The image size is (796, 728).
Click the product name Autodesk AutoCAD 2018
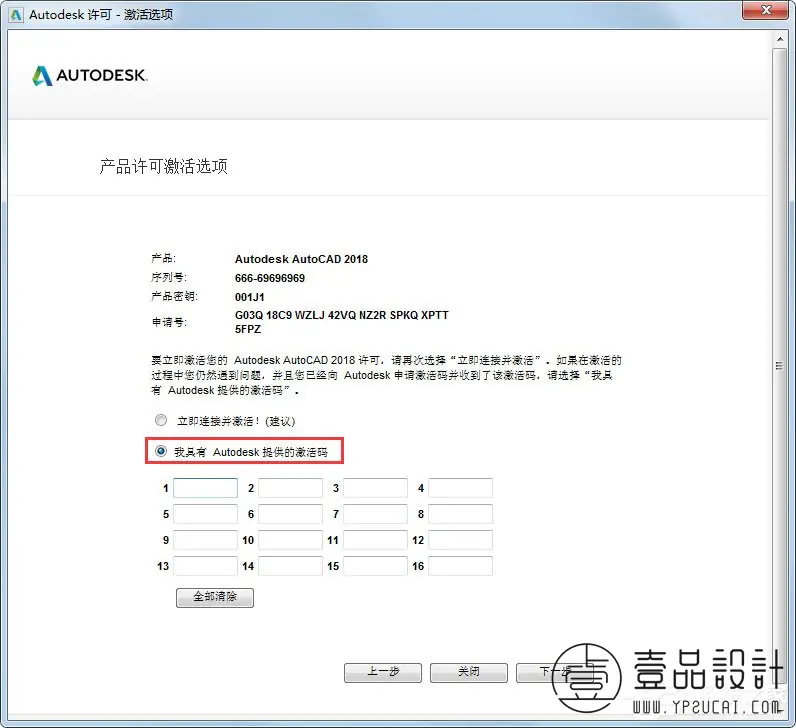301,259
